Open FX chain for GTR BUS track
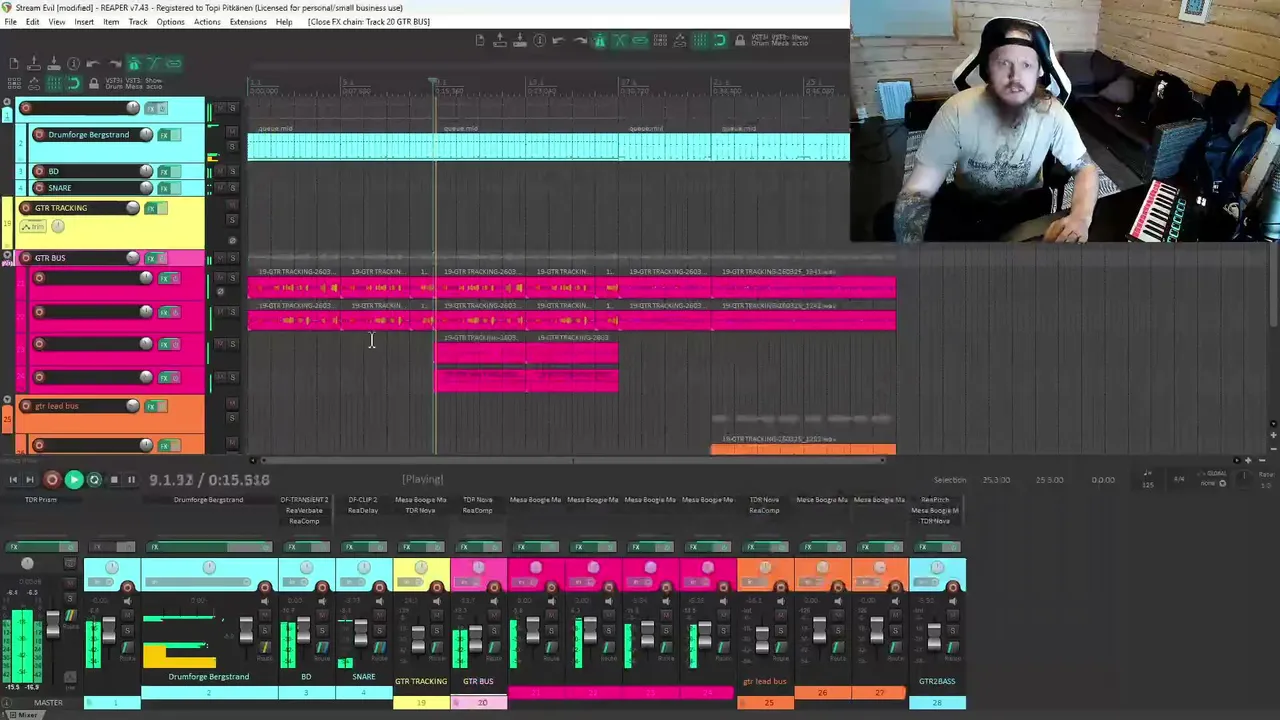The height and width of the screenshot is (720, 1280). 151,259
